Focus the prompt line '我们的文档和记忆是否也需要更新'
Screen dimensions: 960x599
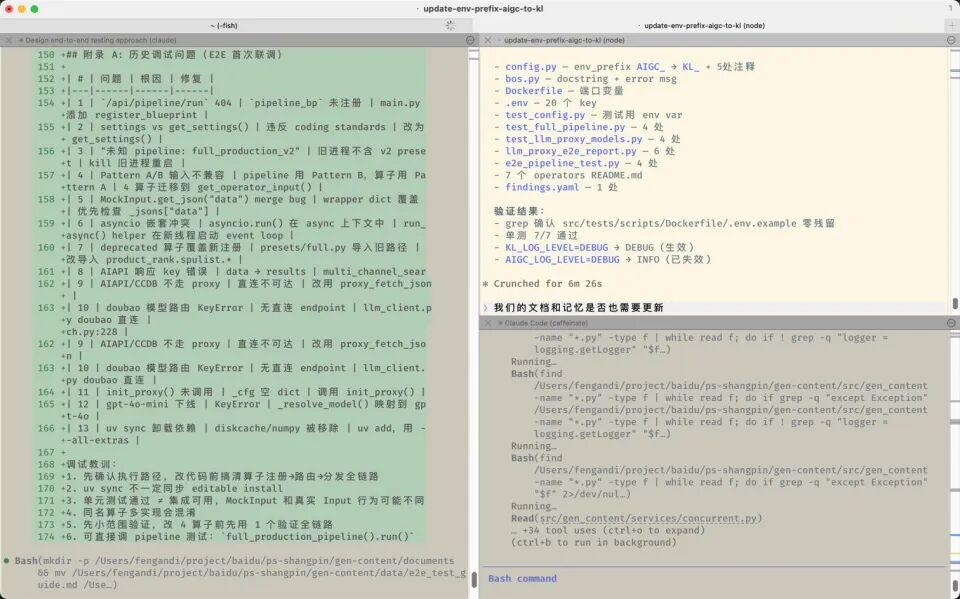pyautogui.click(x=579, y=307)
